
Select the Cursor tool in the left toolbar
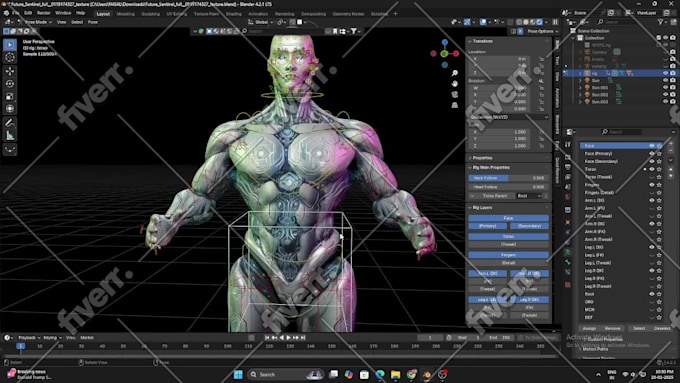pyautogui.click(x=10, y=57)
